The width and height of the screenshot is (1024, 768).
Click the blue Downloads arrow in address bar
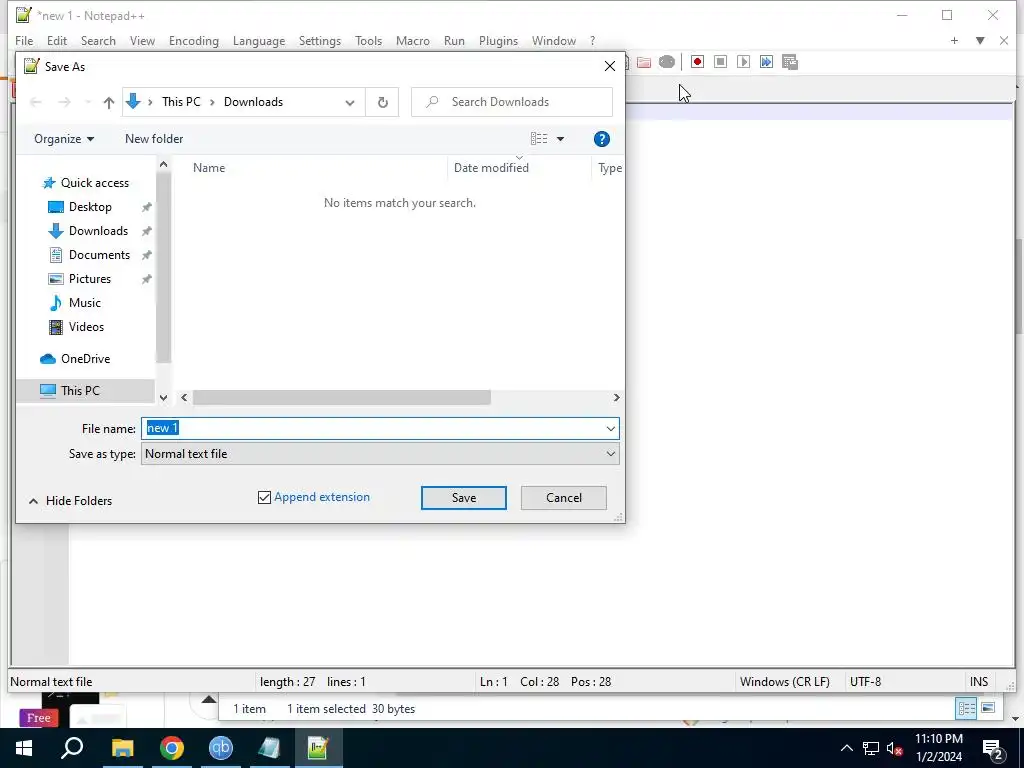click(x=133, y=101)
